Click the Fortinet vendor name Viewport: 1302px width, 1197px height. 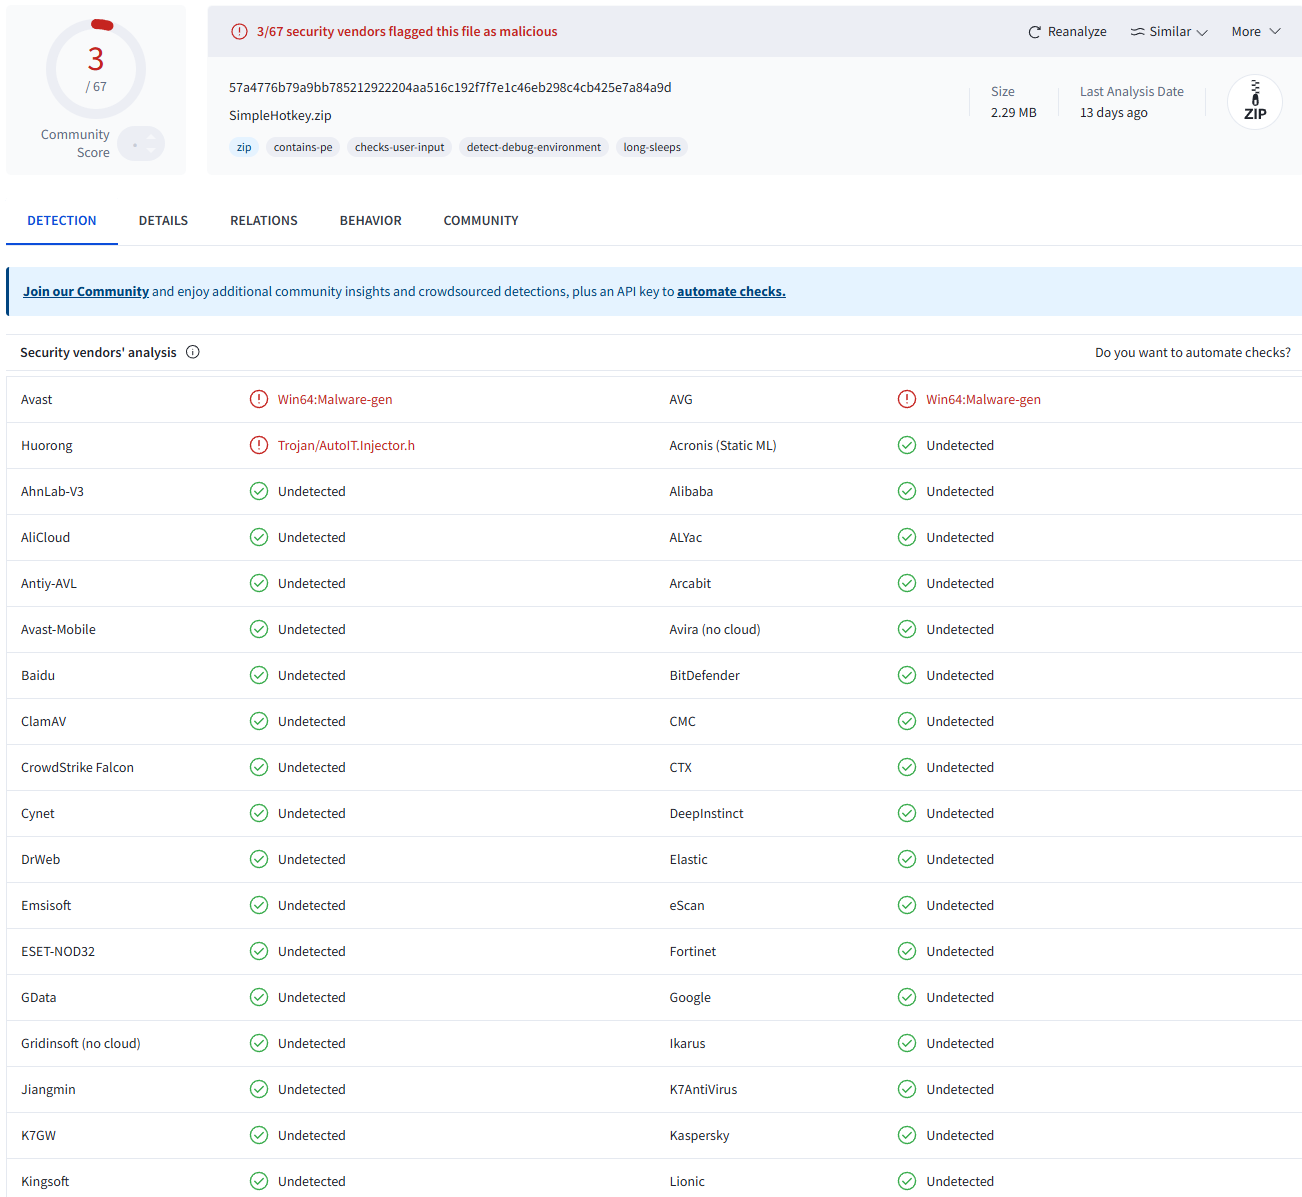[693, 951]
